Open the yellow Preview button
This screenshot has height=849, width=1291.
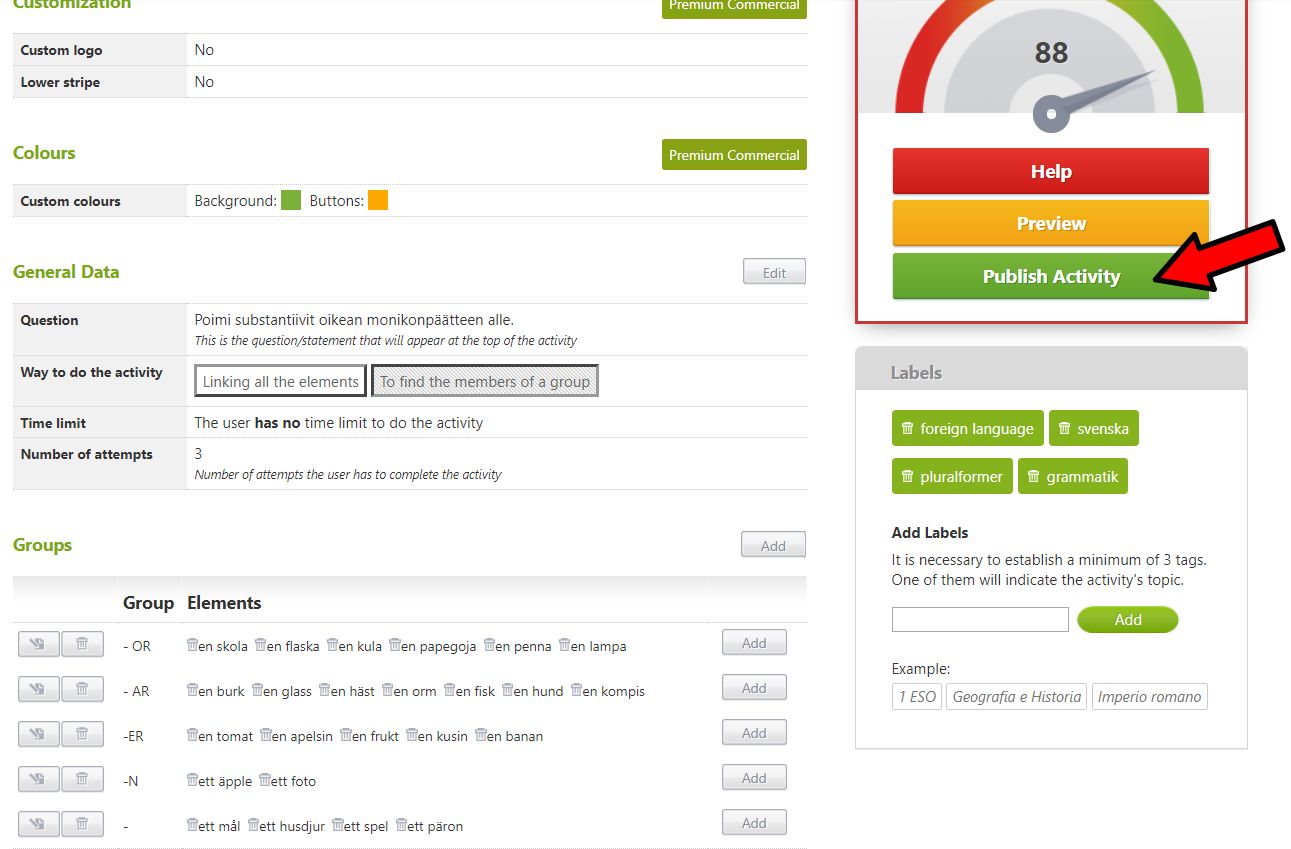point(1050,223)
